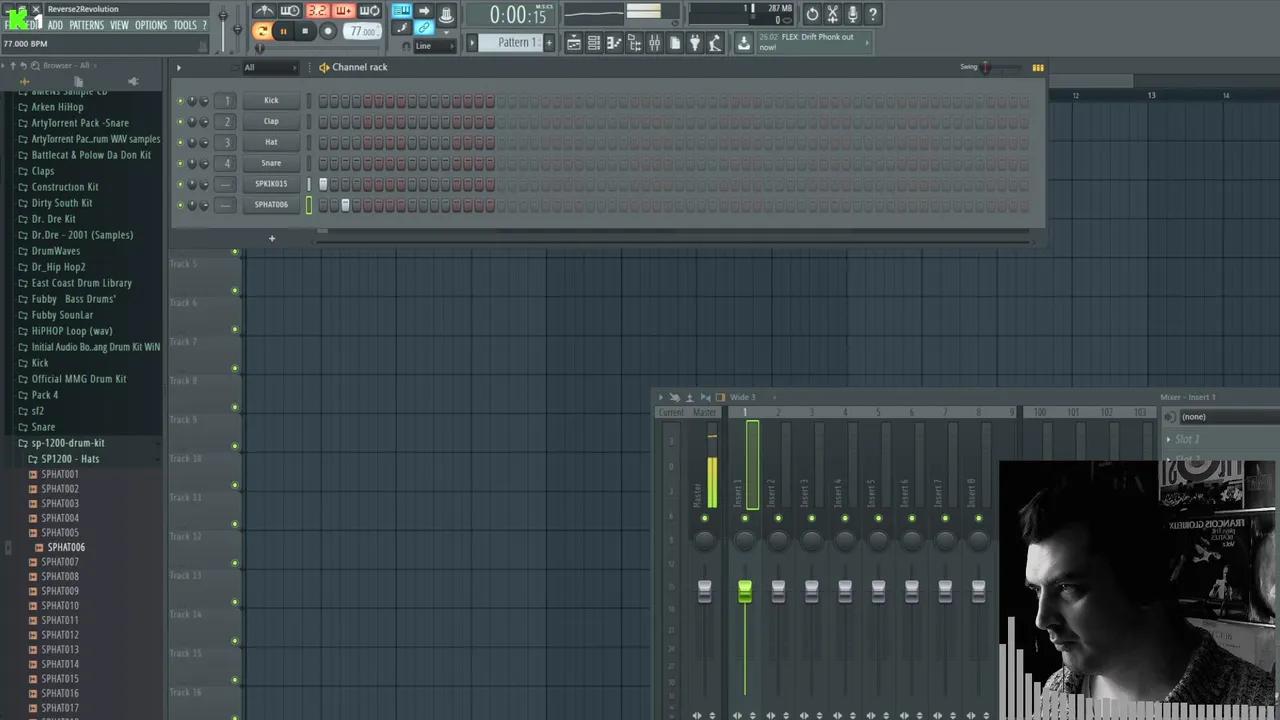
Task: Click the mixer slot input icon
Action: click(1170, 417)
